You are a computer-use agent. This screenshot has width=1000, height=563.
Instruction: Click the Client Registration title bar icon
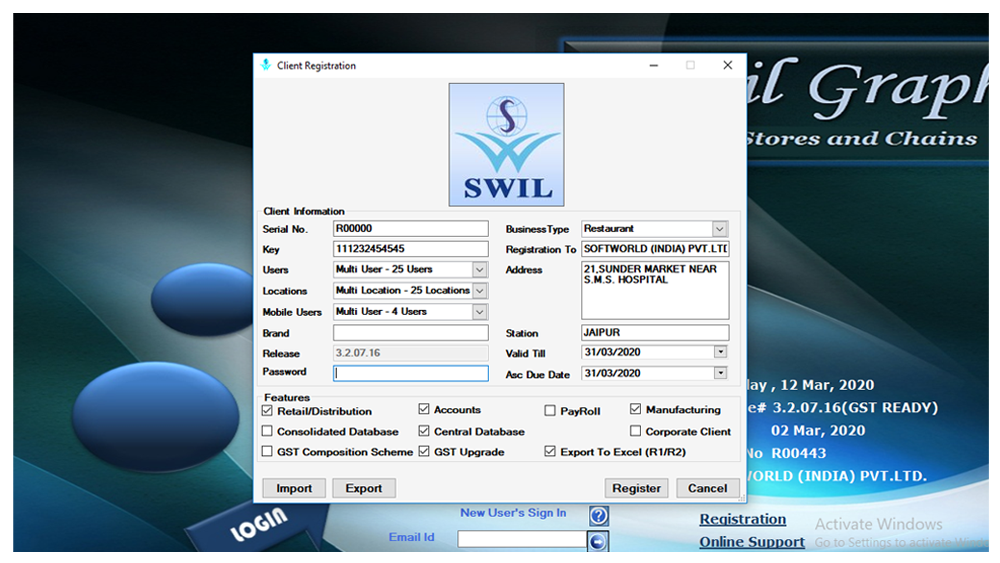[266, 65]
